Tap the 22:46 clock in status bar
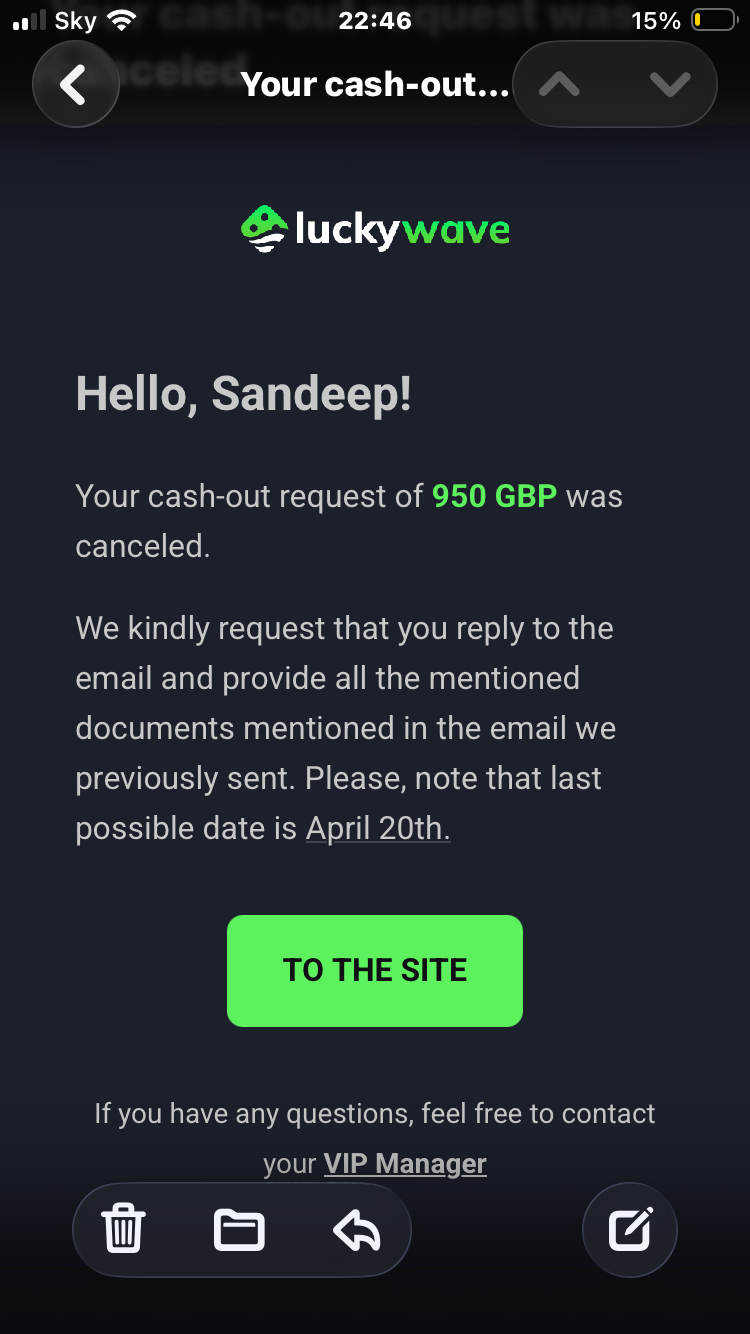This screenshot has width=750, height=1334. [375, 20]
